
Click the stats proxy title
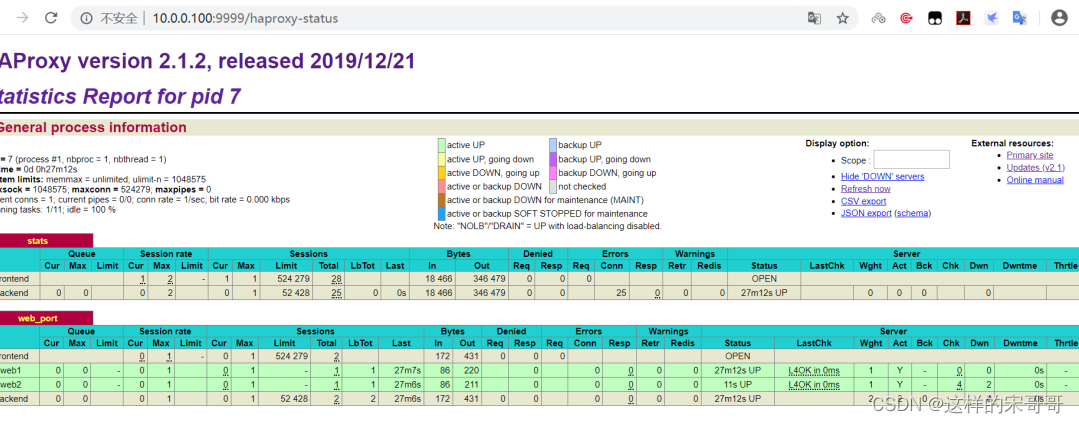click(38, 241)
